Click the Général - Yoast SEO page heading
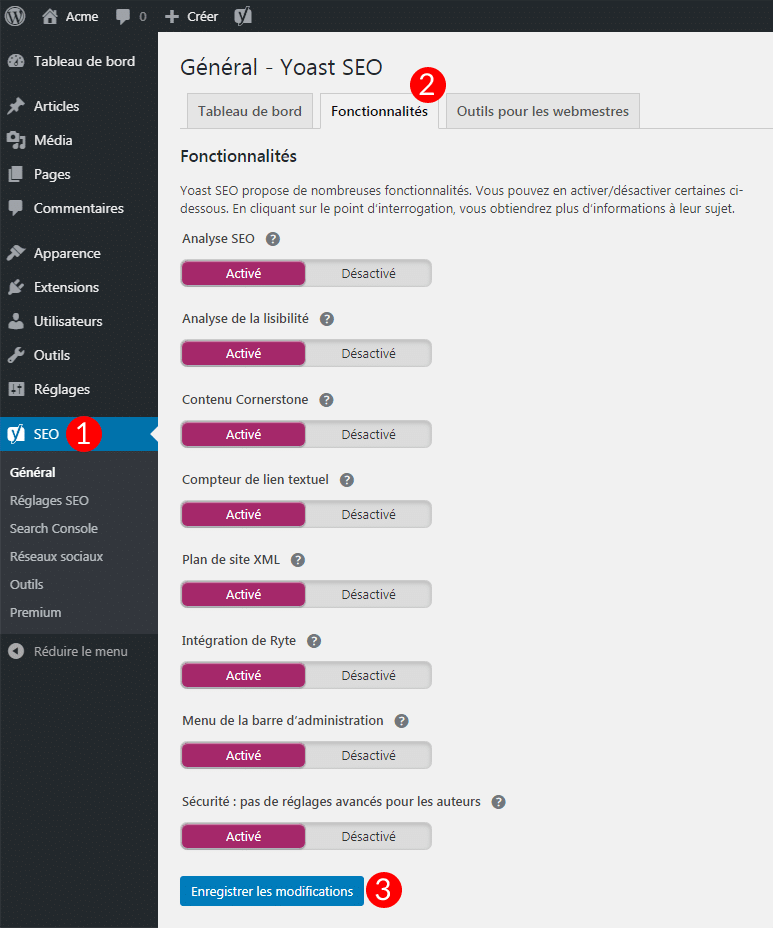Viewport: 773px width, 928px height. coord(281,67)
